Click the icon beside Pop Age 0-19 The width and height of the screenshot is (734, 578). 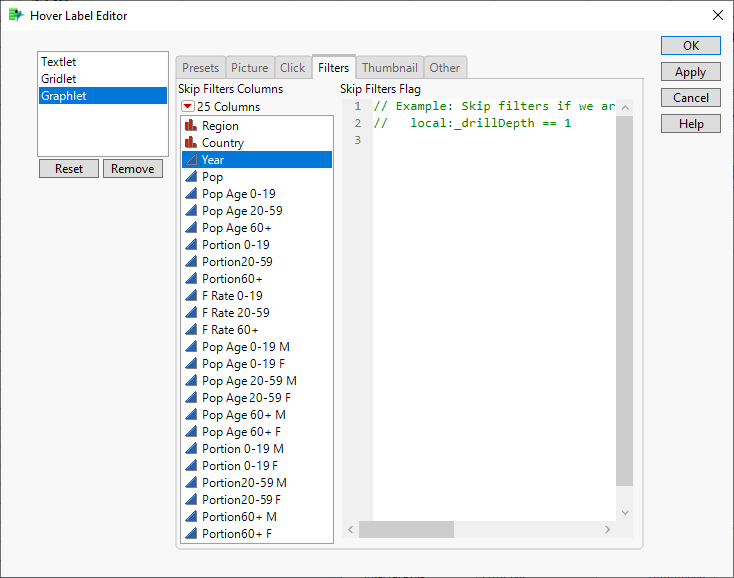point(191,193)
